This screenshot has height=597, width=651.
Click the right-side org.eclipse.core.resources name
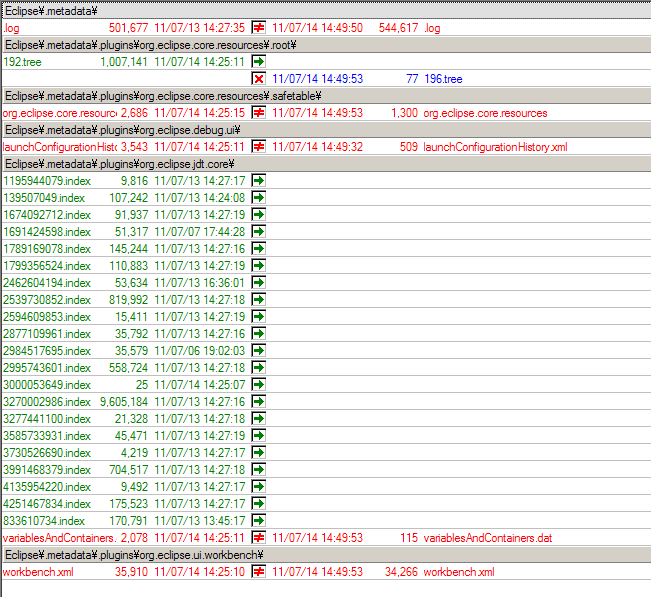point(485,113)
